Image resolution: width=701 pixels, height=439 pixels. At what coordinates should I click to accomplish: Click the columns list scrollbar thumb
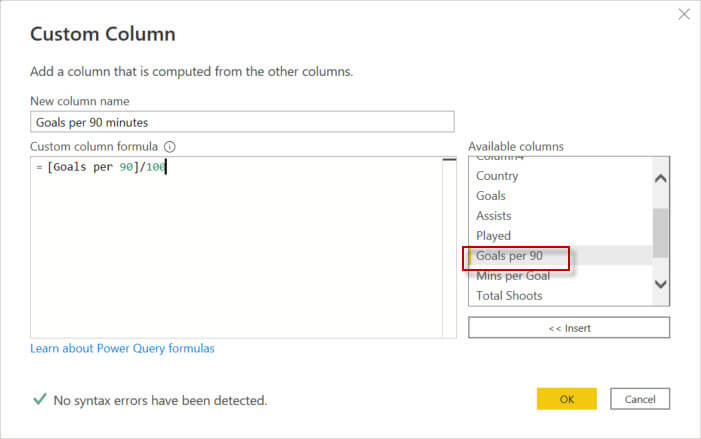pos(661,233)
